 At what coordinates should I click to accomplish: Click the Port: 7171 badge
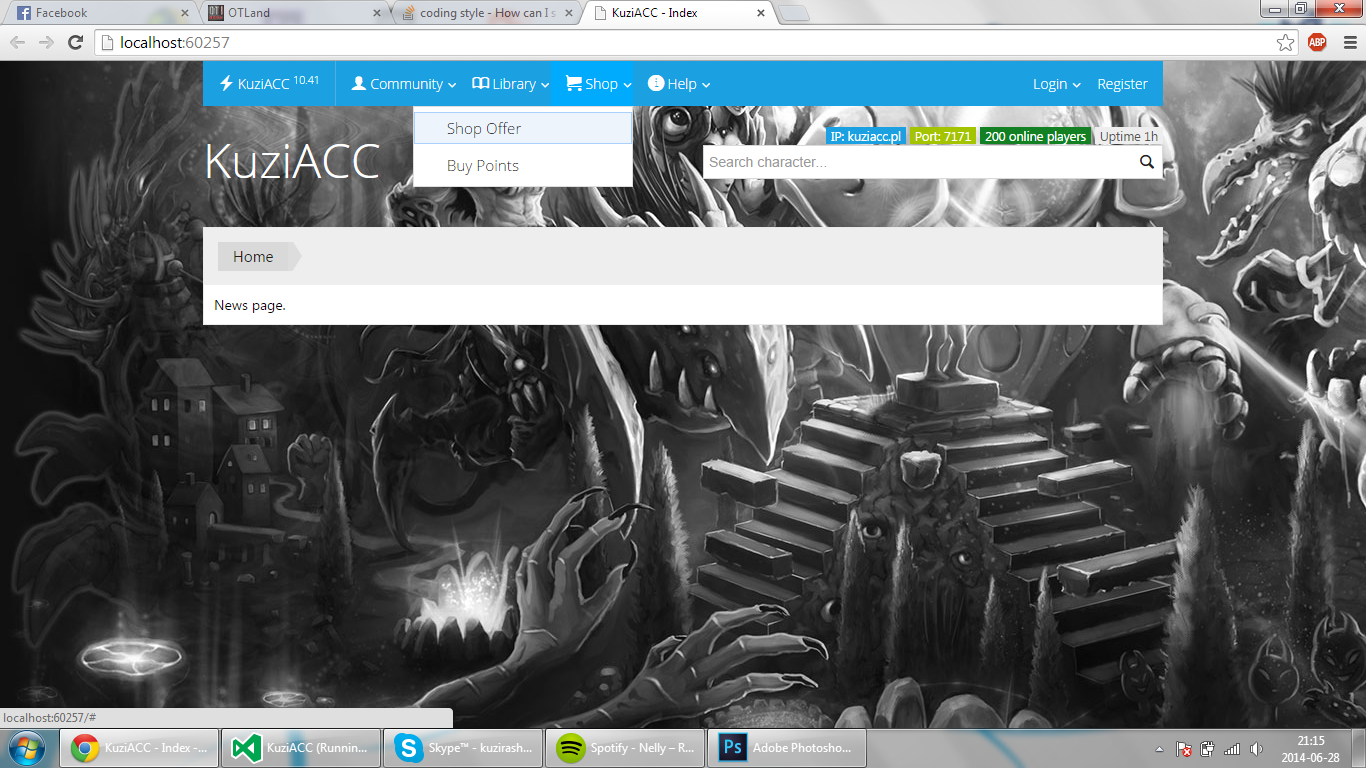[942, 136]
